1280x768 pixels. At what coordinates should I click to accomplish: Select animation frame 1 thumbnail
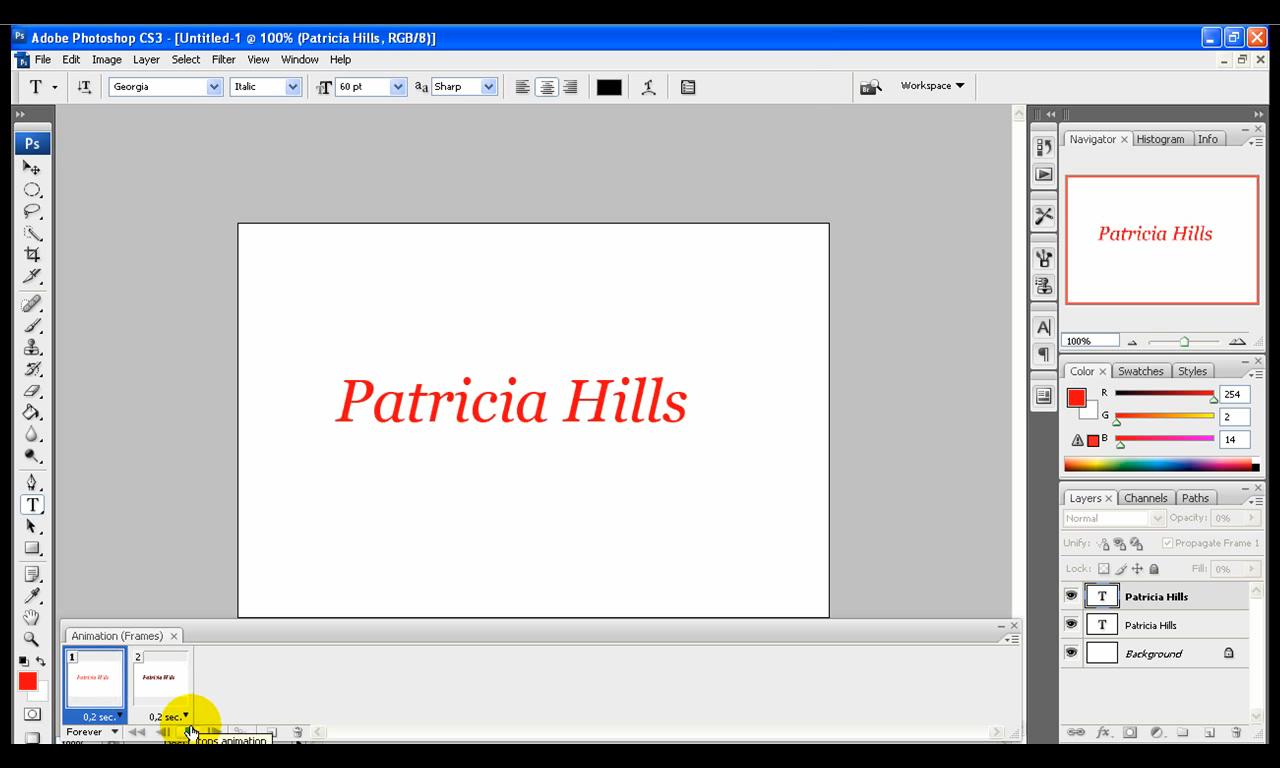point(94,678)
